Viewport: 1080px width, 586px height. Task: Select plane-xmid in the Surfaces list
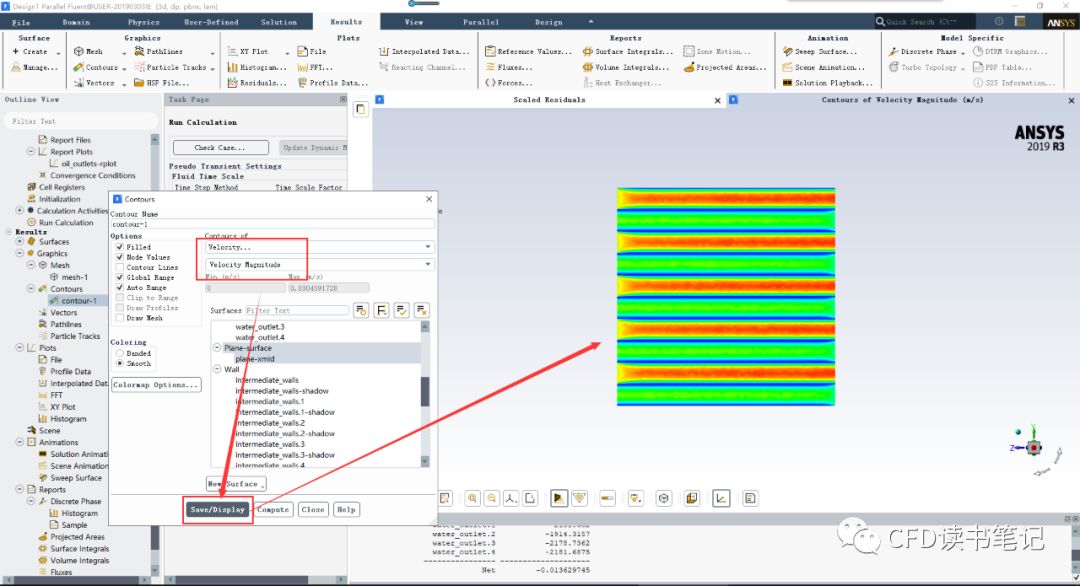pyautogui.click(x=255, y=359)
